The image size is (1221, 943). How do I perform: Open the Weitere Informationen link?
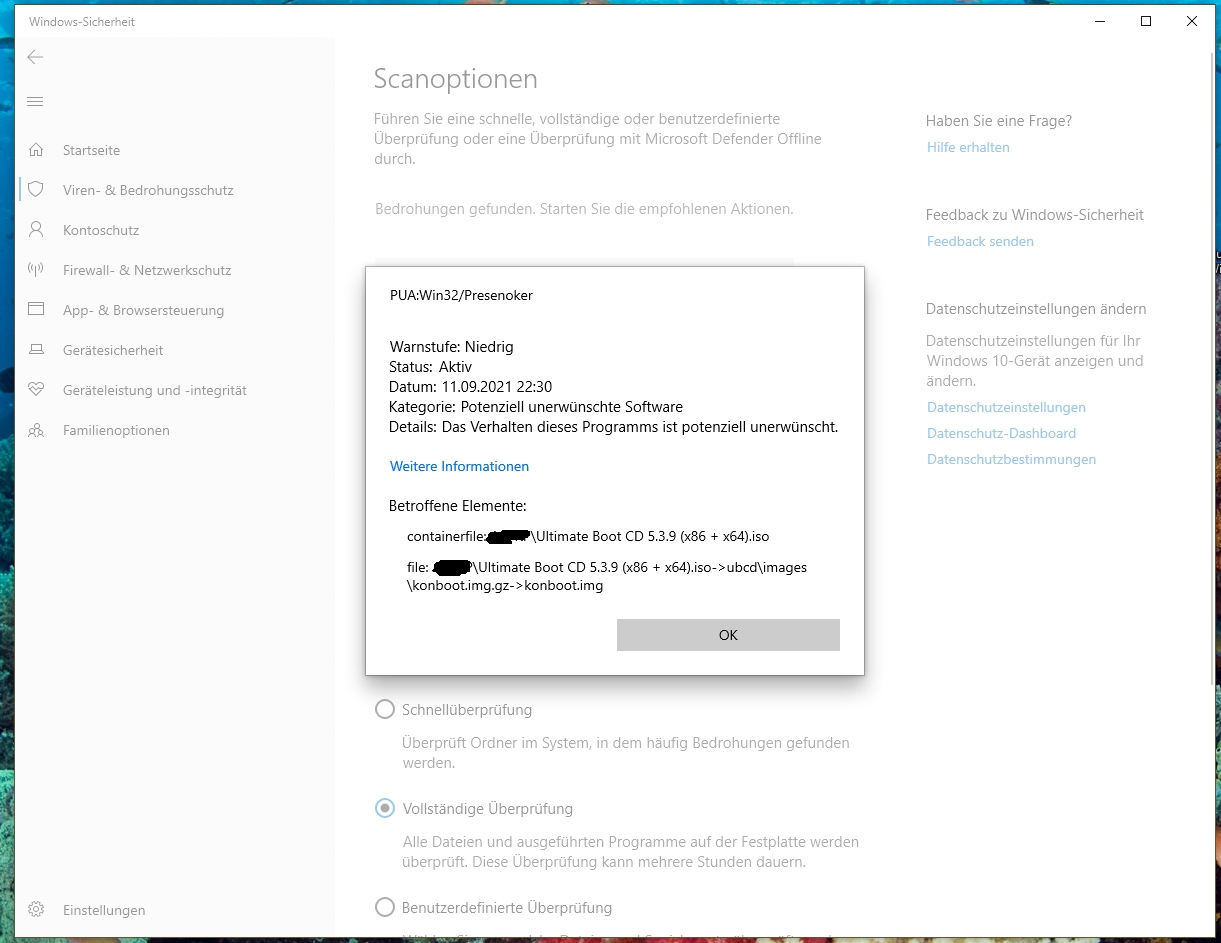tap(459, 466)
